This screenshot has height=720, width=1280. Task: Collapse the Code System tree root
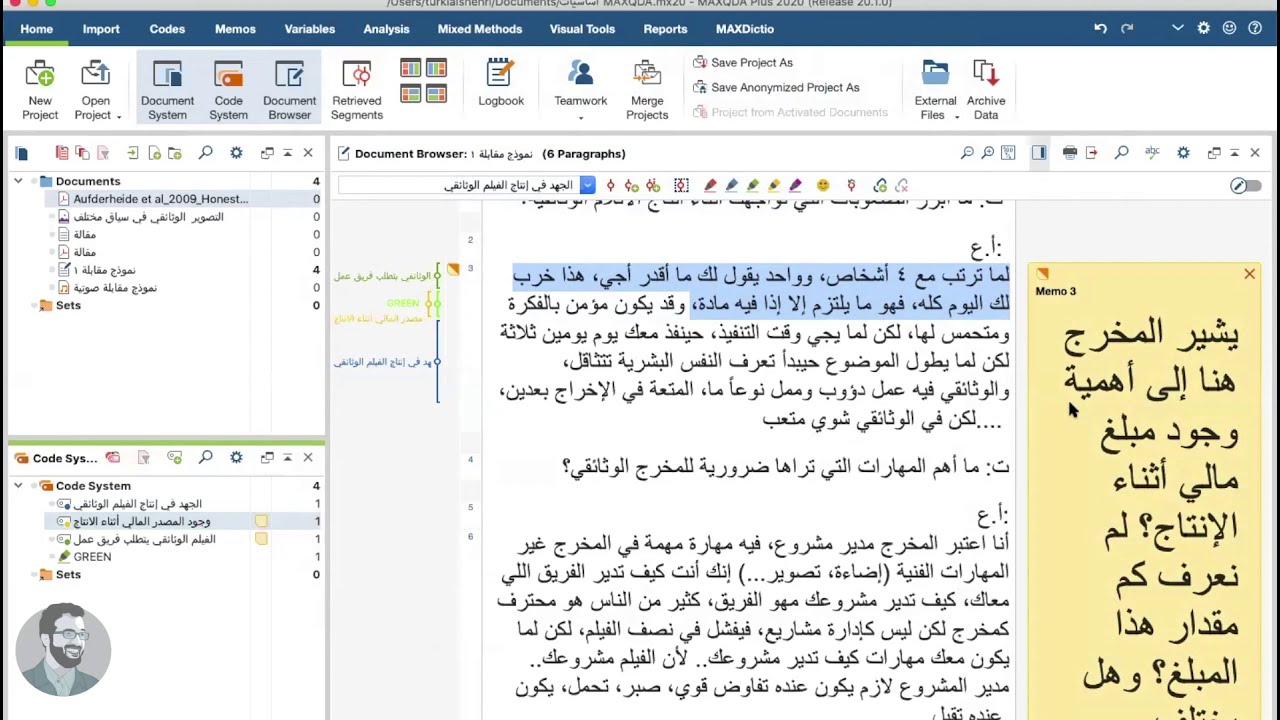coord(17,486)
